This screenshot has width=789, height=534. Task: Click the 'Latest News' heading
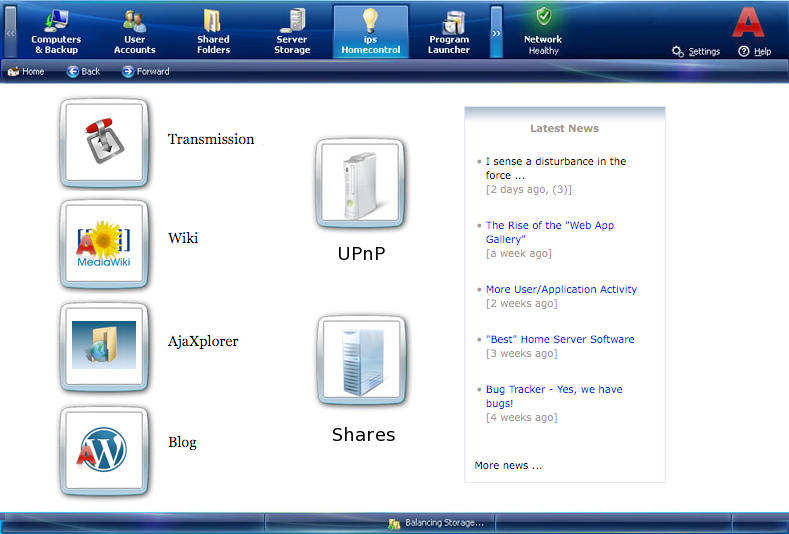coord(564,128)
